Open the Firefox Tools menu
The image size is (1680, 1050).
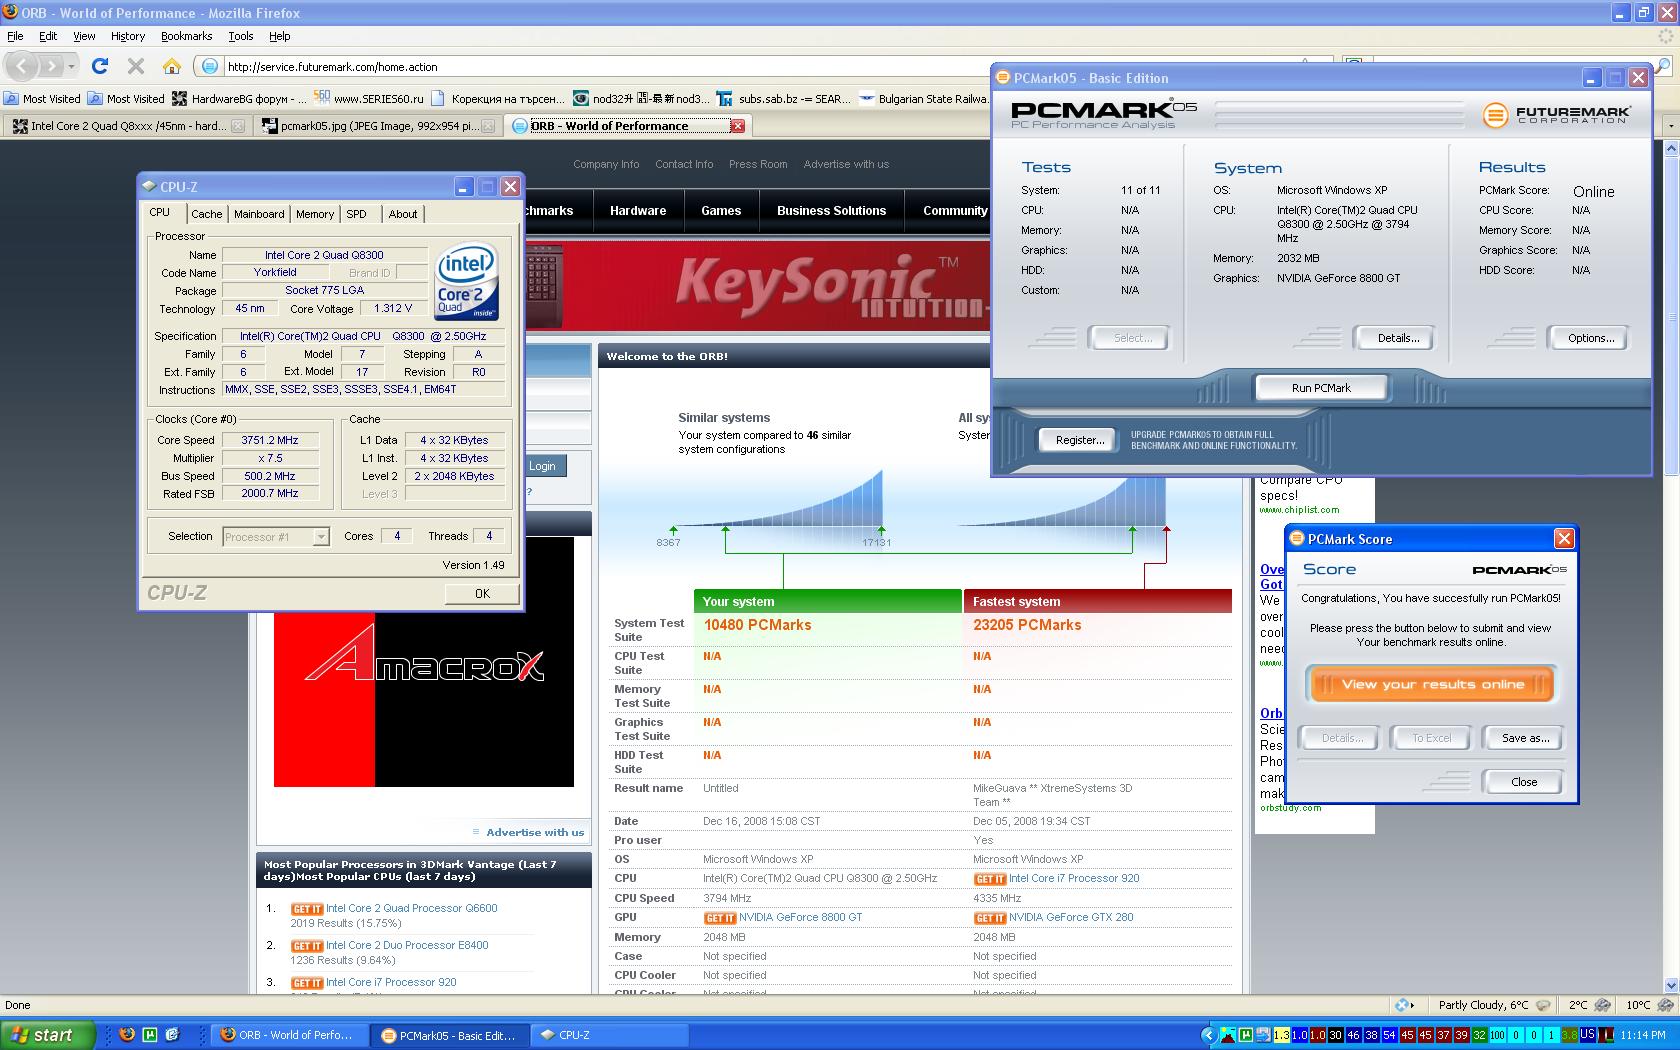(241, 36)
